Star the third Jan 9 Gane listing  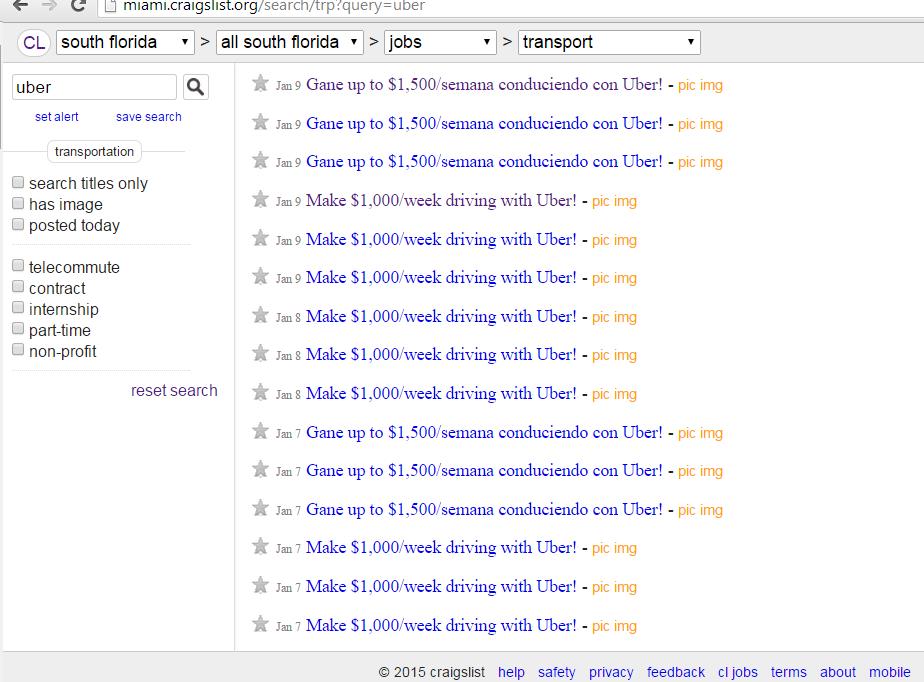pyautogui.click(x=260, y=160)
